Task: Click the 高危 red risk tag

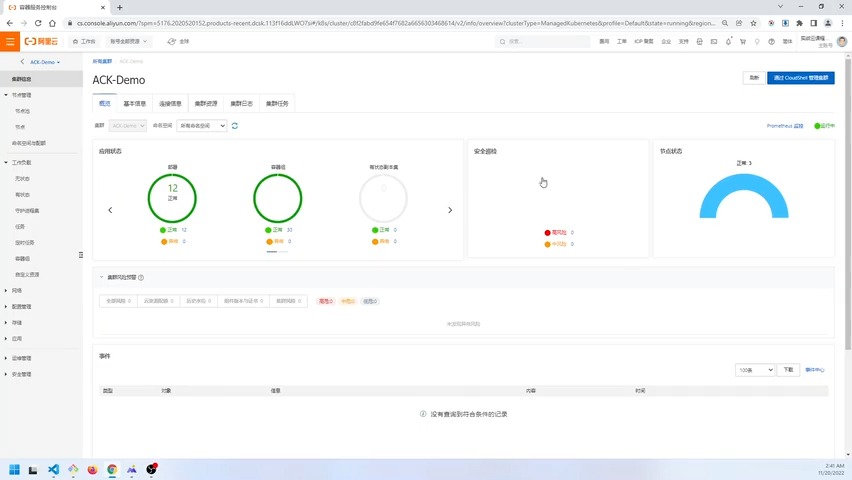Action: [325, 301]
